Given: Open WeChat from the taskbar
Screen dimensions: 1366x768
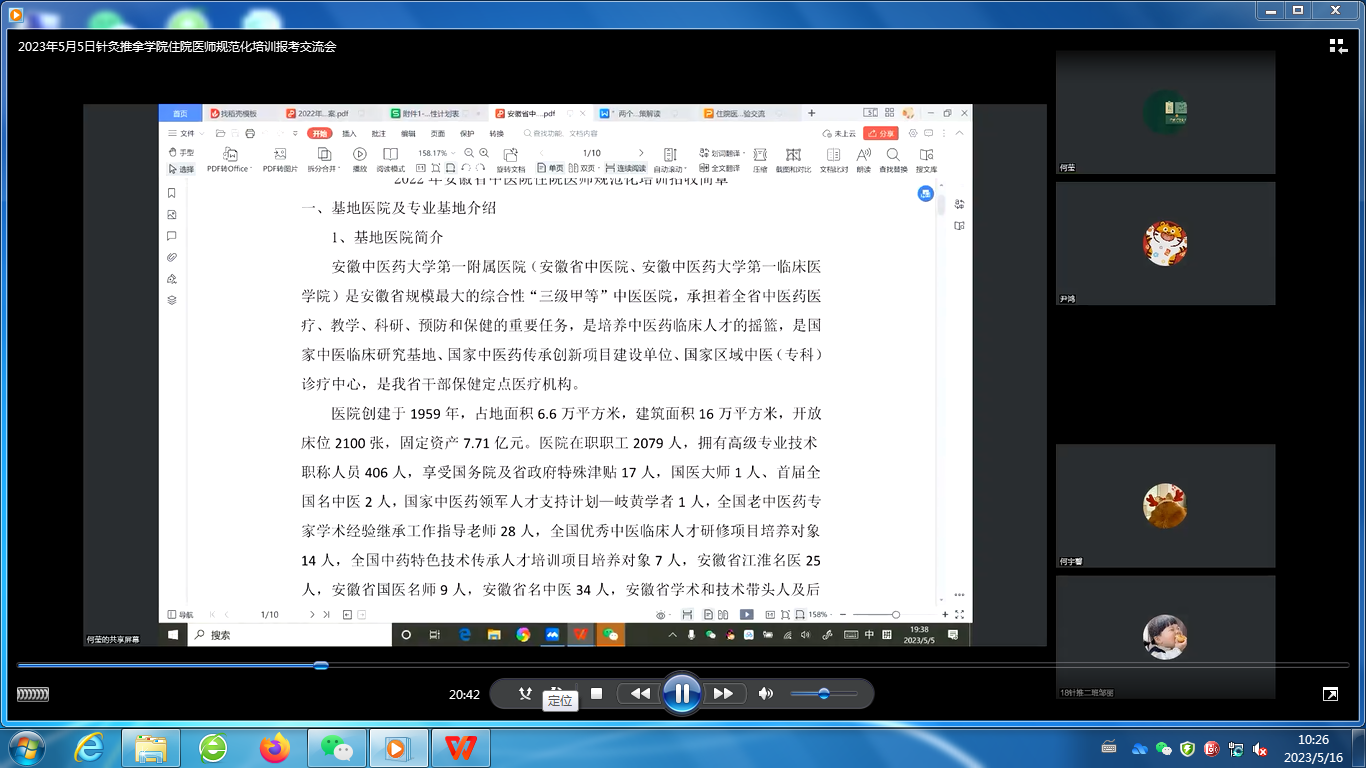Looking at the screenshot, I should [336, 748].
